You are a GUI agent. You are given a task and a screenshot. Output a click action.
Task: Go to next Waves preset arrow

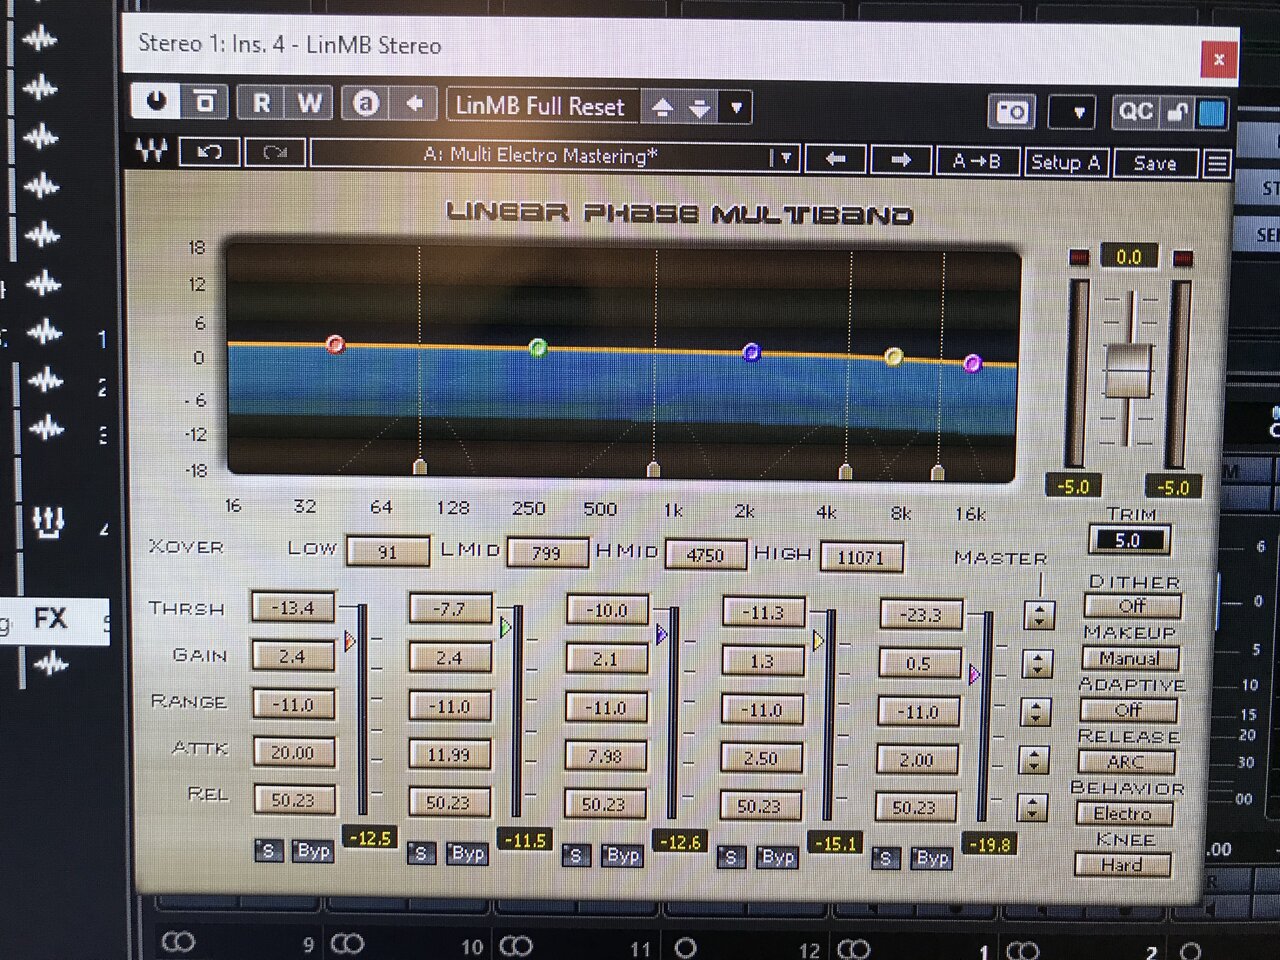[901, 160]
